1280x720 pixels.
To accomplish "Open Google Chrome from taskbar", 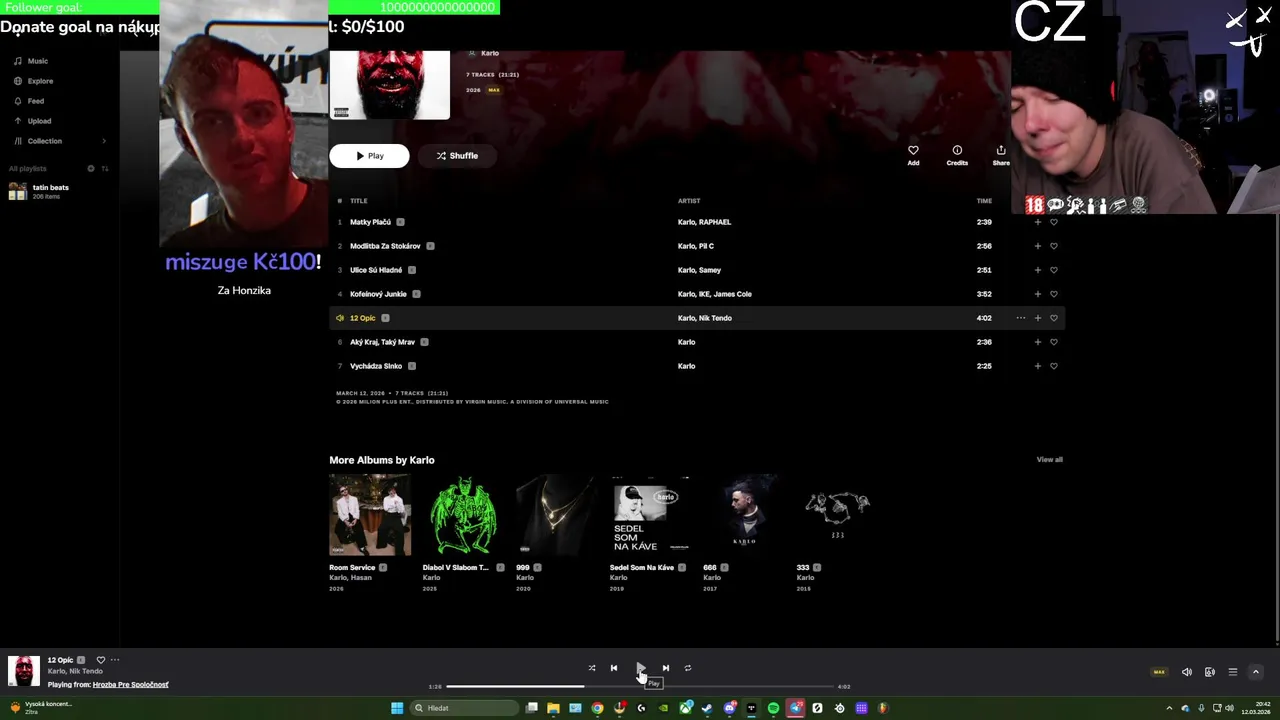I will coord(597,708).
